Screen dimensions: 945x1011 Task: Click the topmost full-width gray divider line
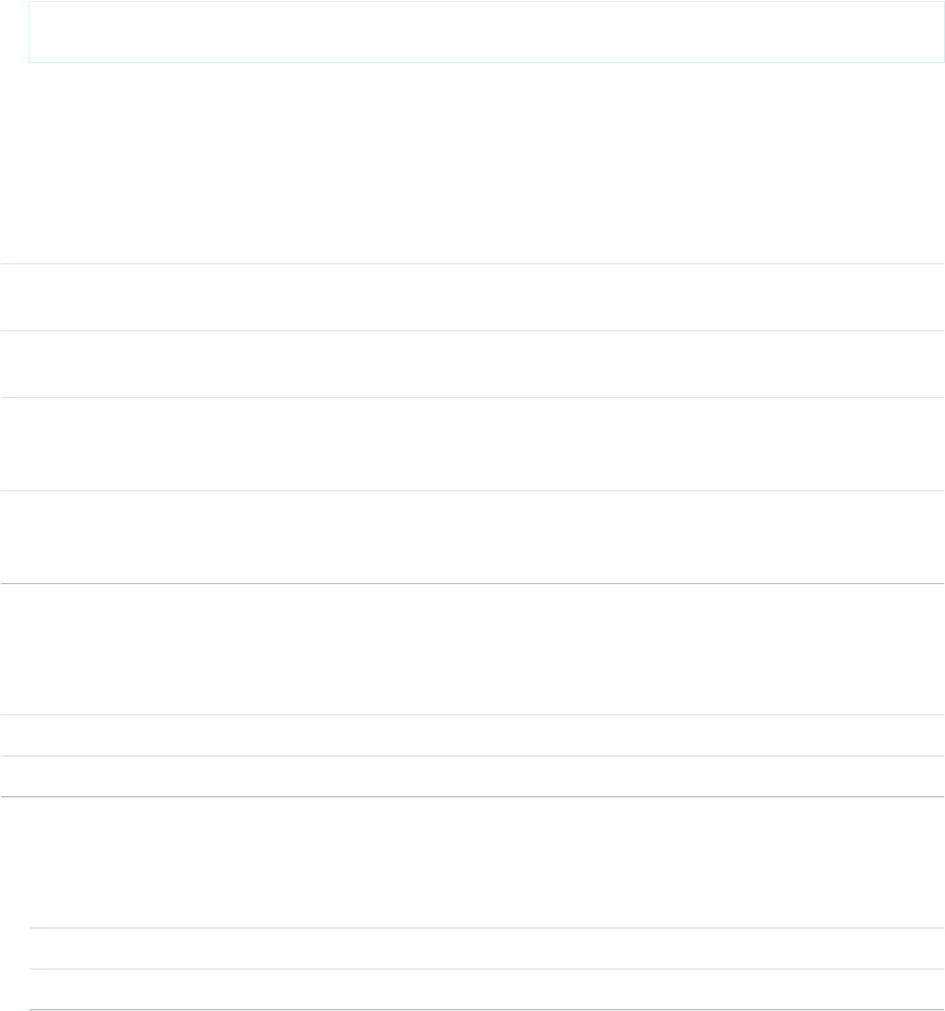472,264
